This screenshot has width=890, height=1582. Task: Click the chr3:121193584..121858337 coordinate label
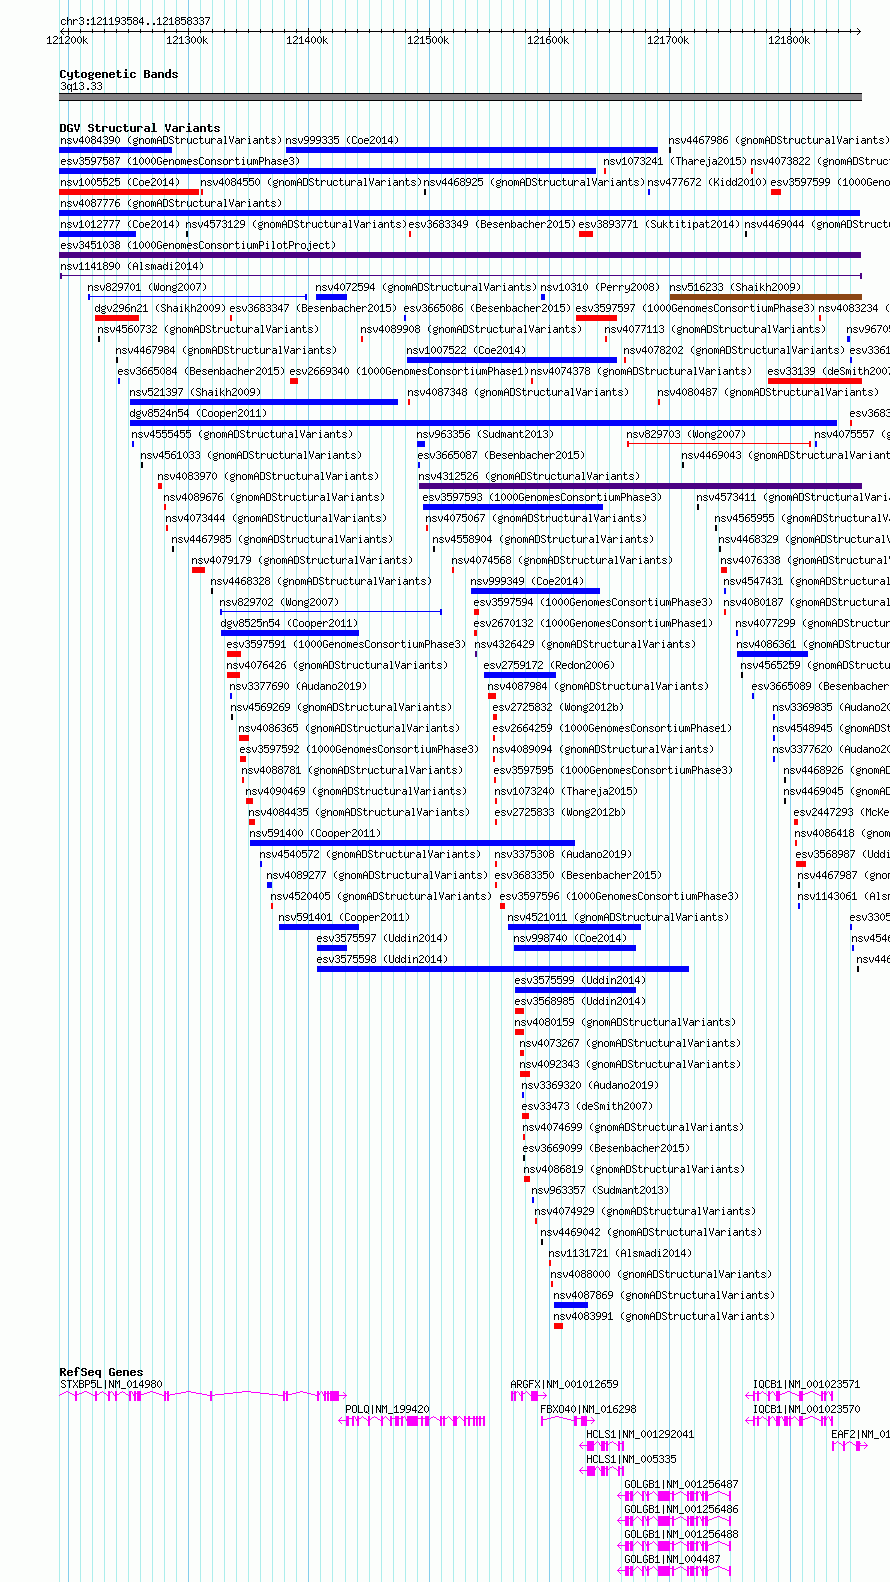pyautogui.click(x=135, y=21)
